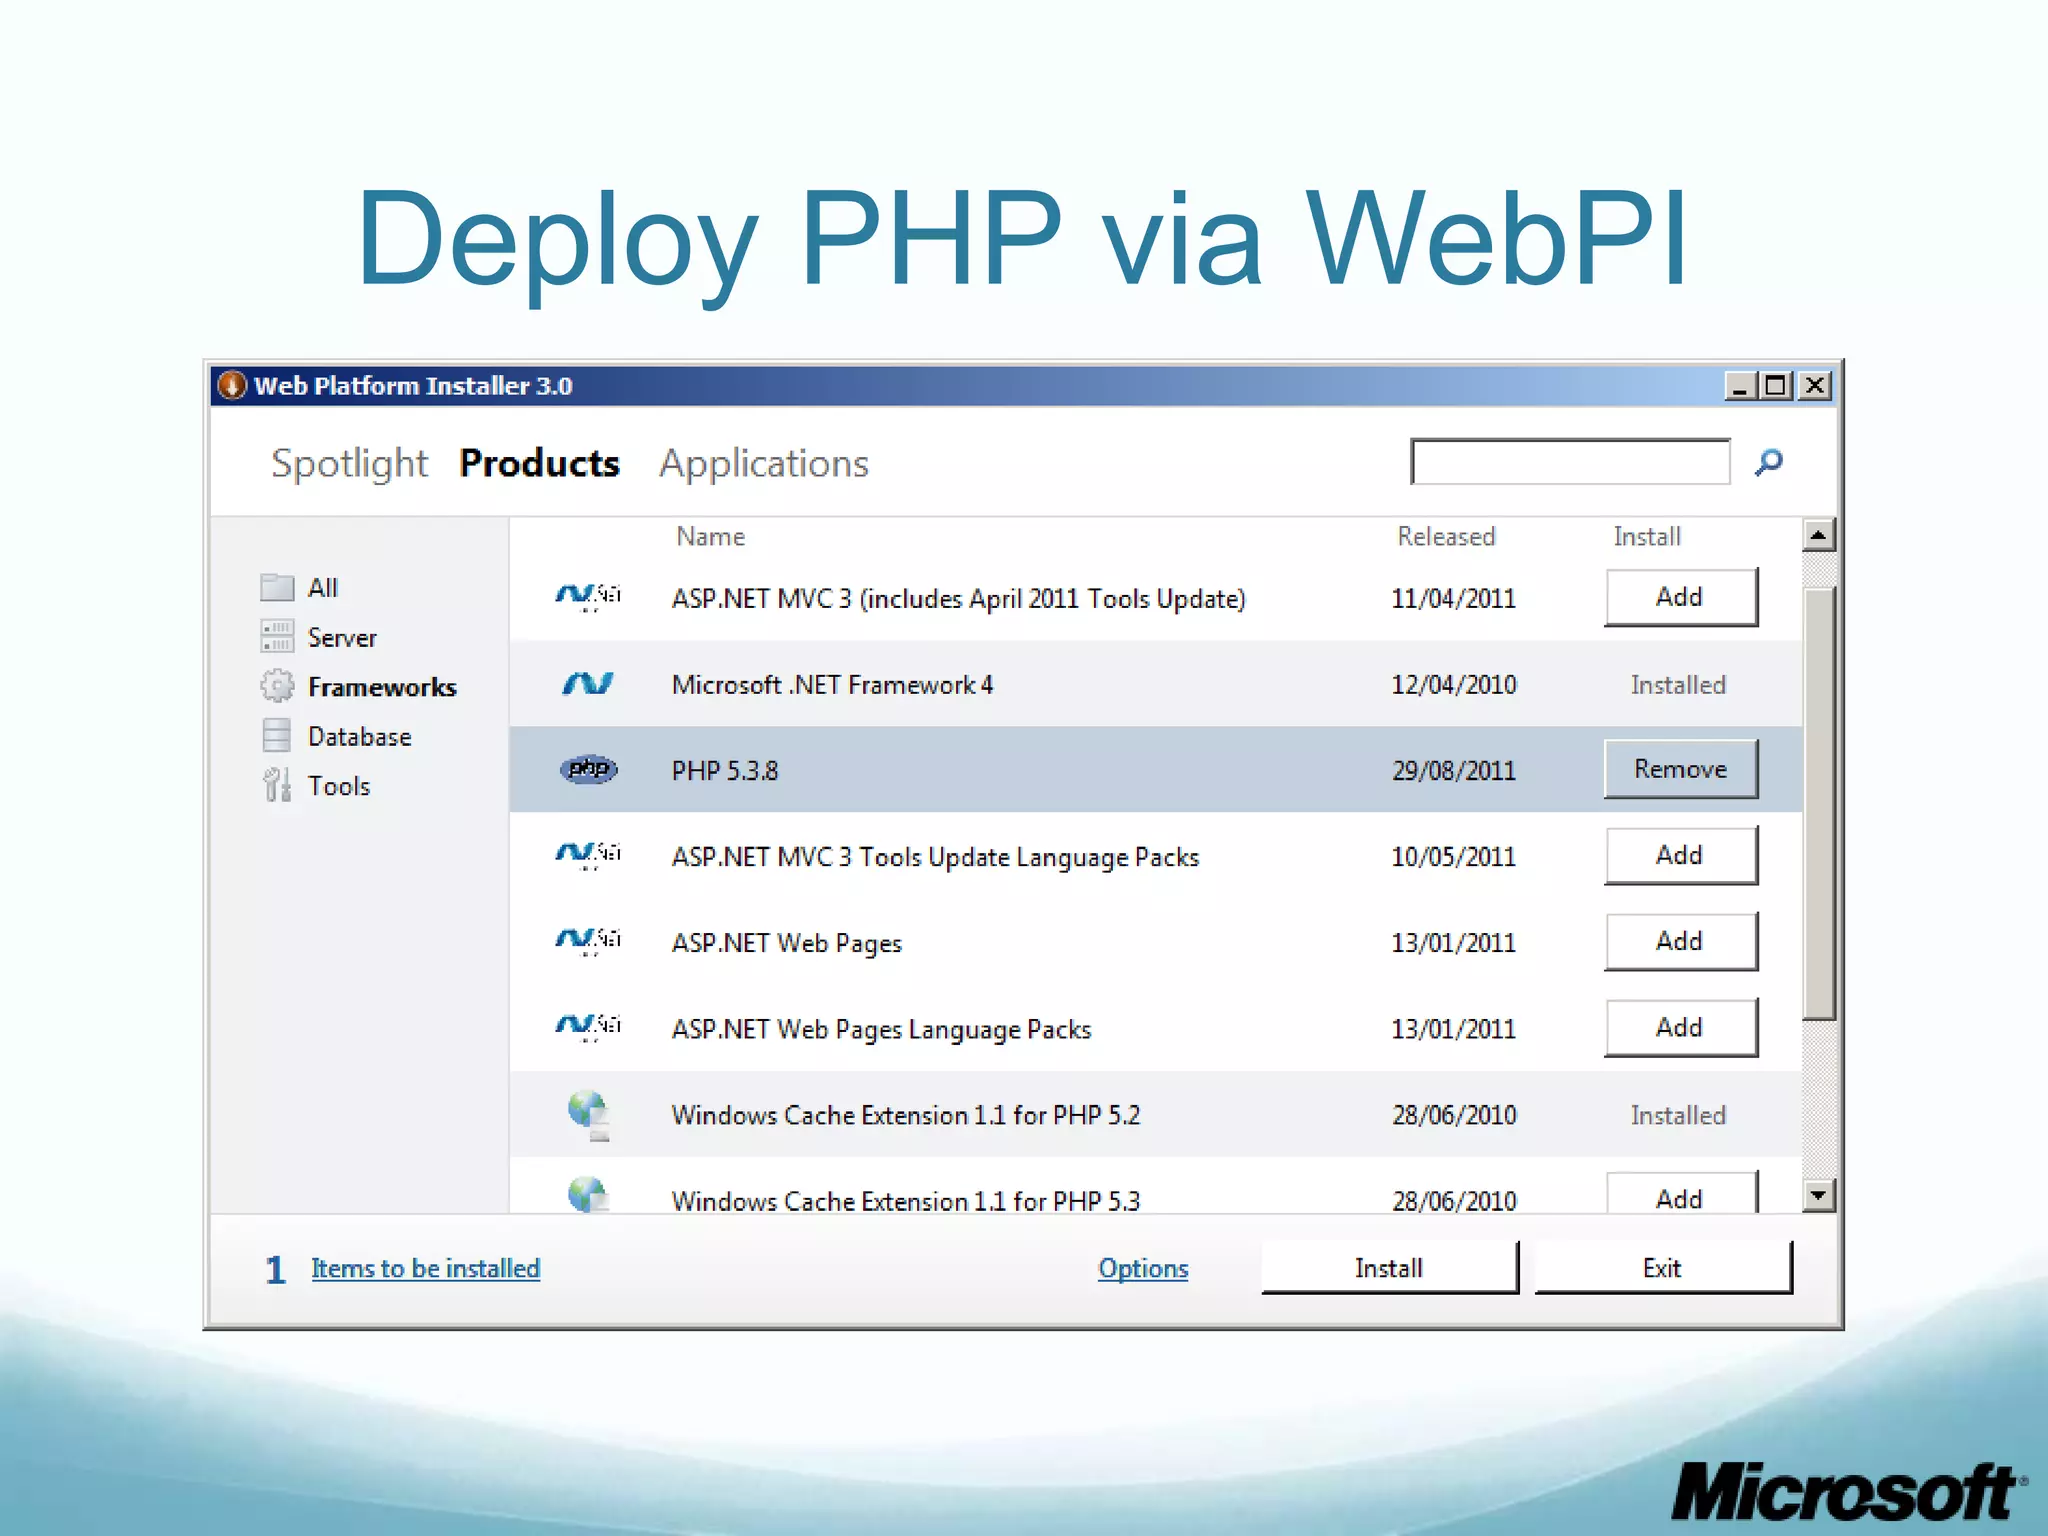Remove PHP 5.3.8 from install list
The width and height of the screenshot is (2048, 1536).
(x=1680, y=769)
